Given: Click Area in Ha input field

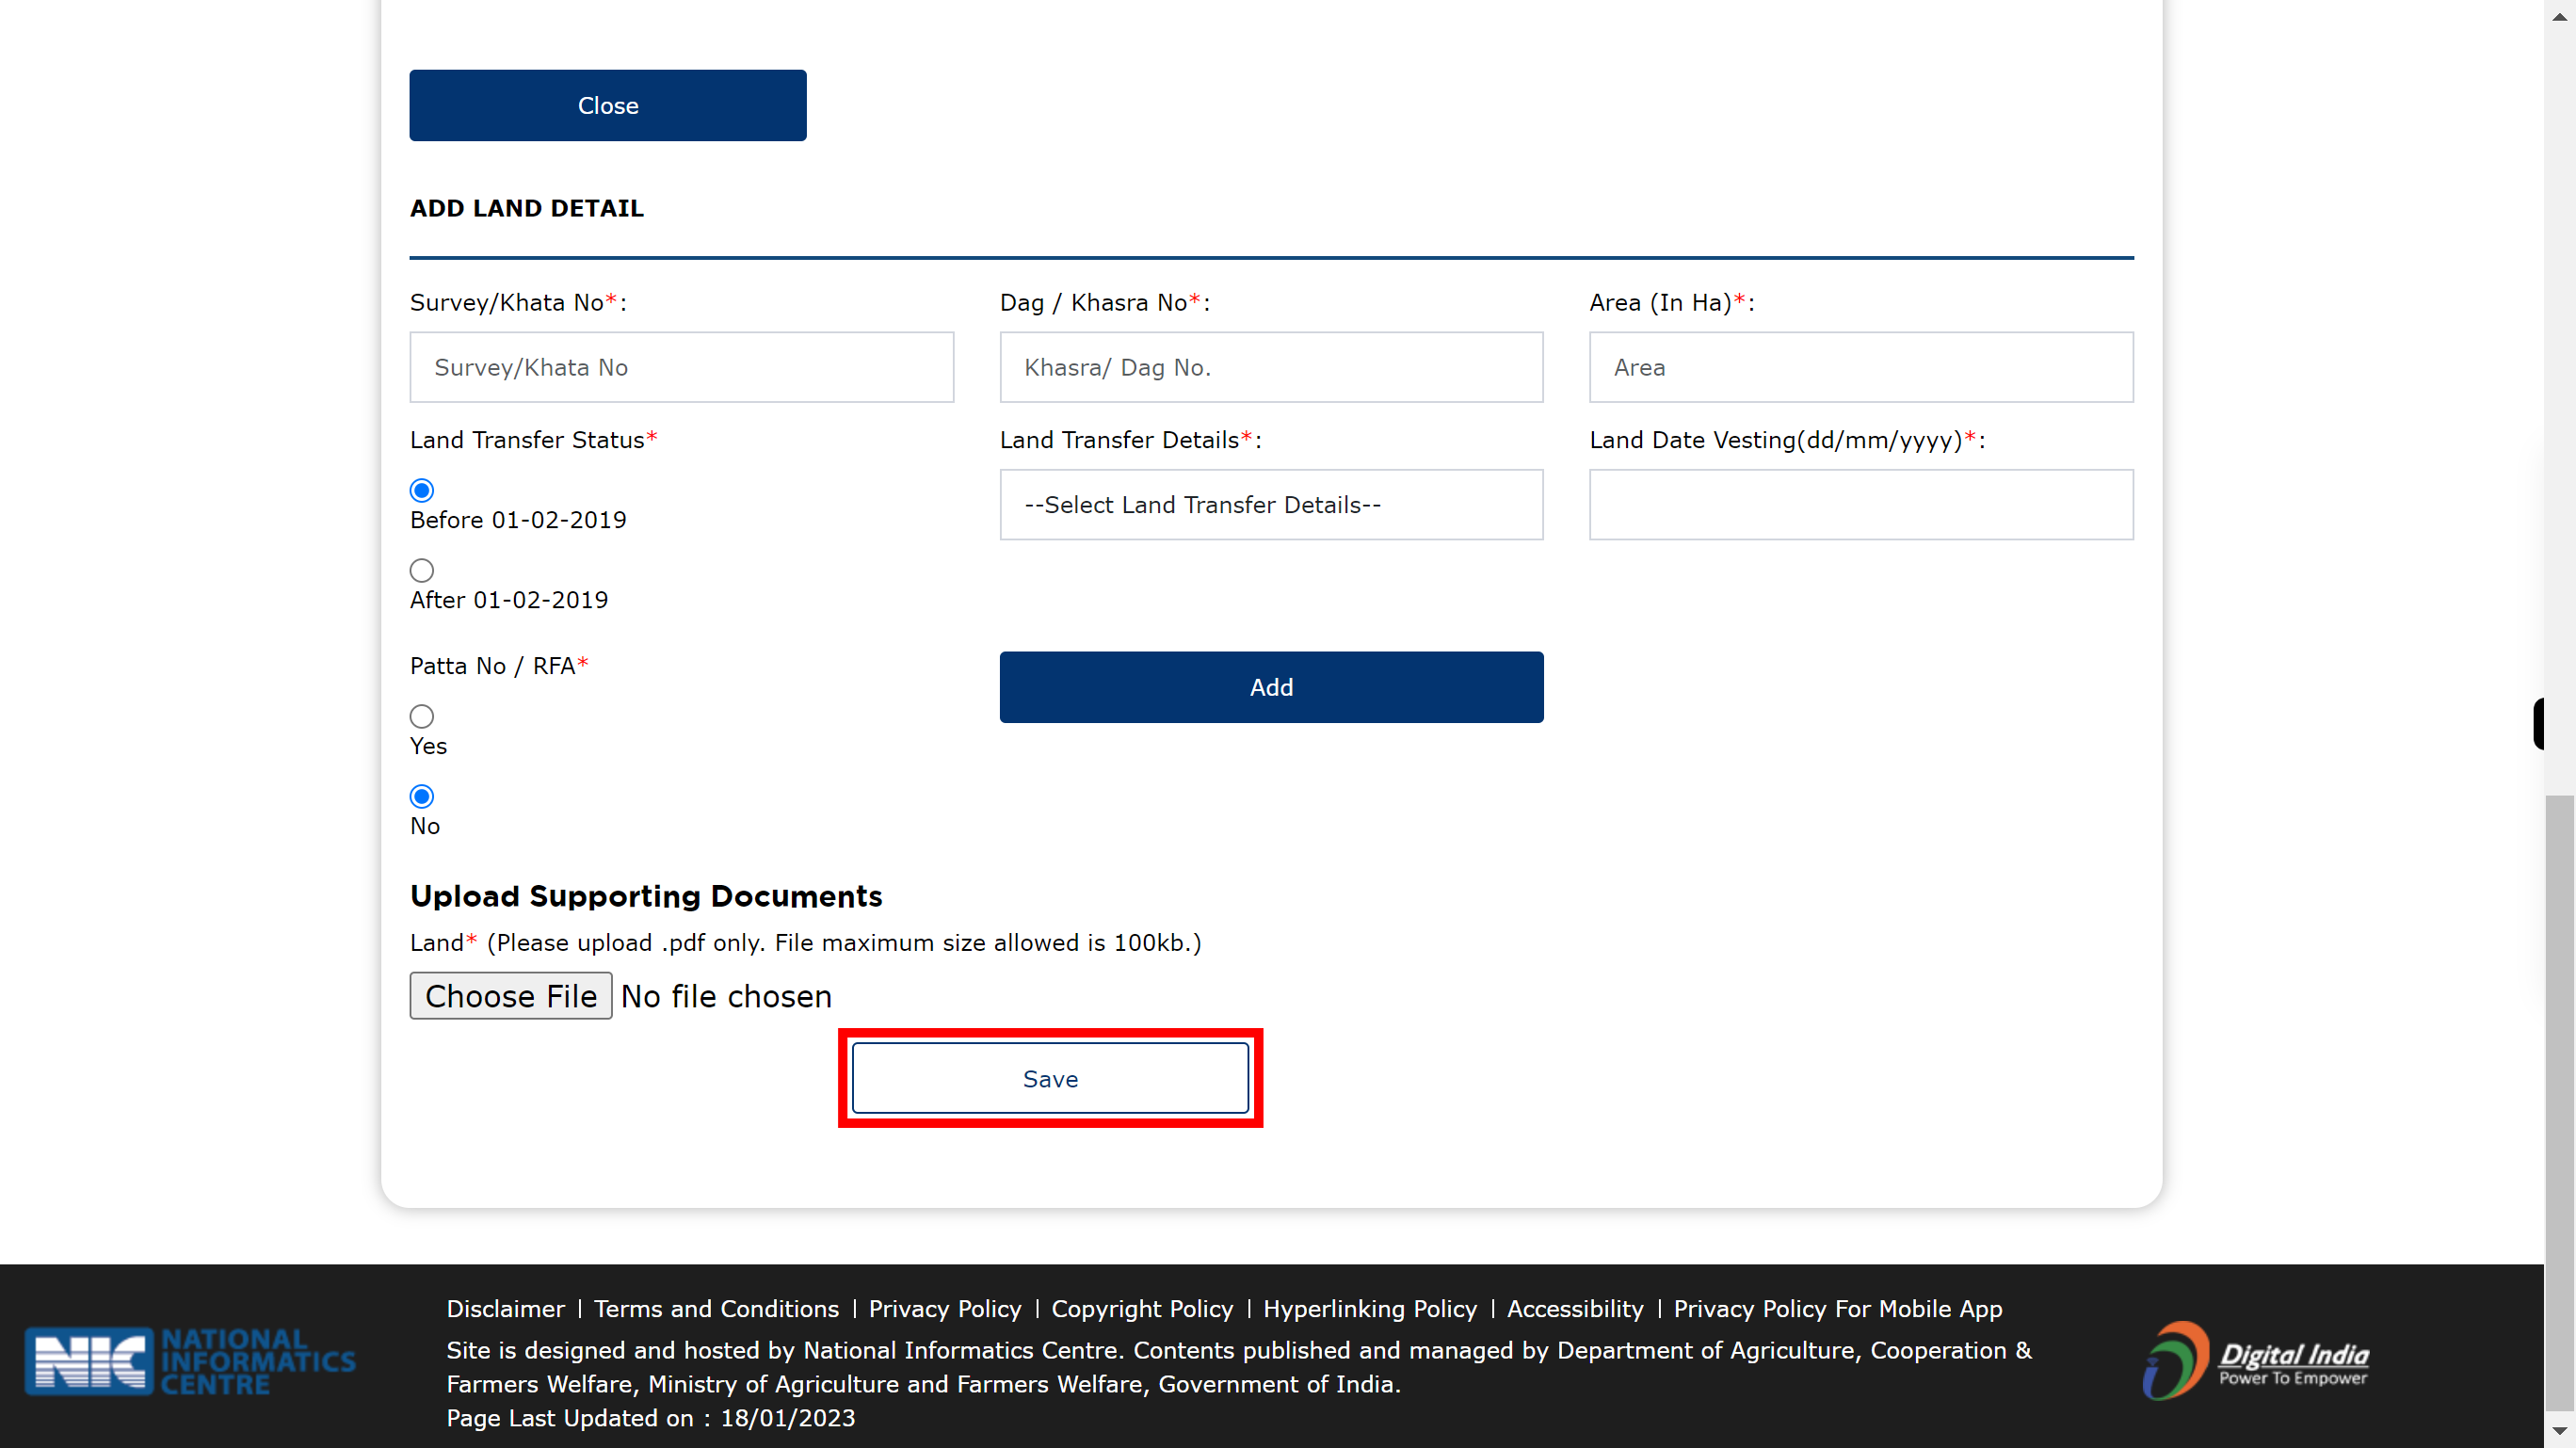Looking at the screenshot, I should (1860, 366).
